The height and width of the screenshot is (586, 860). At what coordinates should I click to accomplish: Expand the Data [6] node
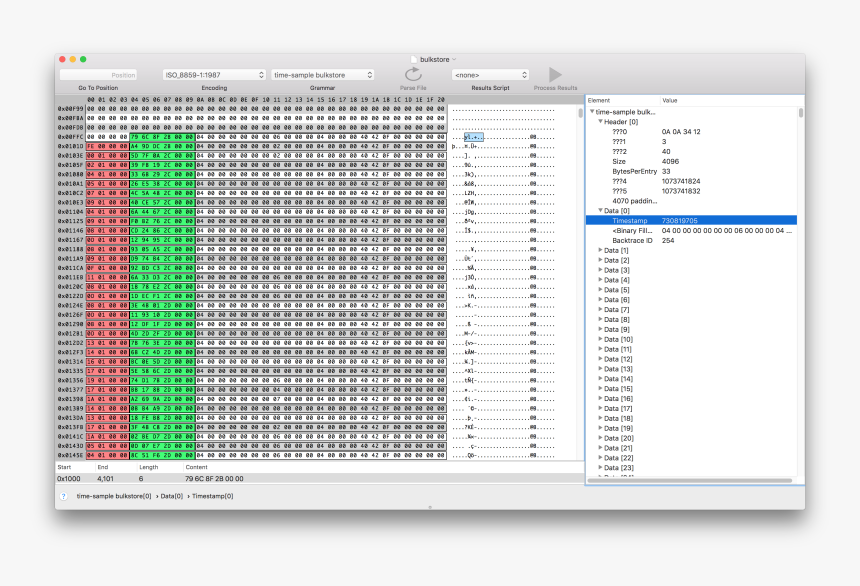[x=601, y=300]
